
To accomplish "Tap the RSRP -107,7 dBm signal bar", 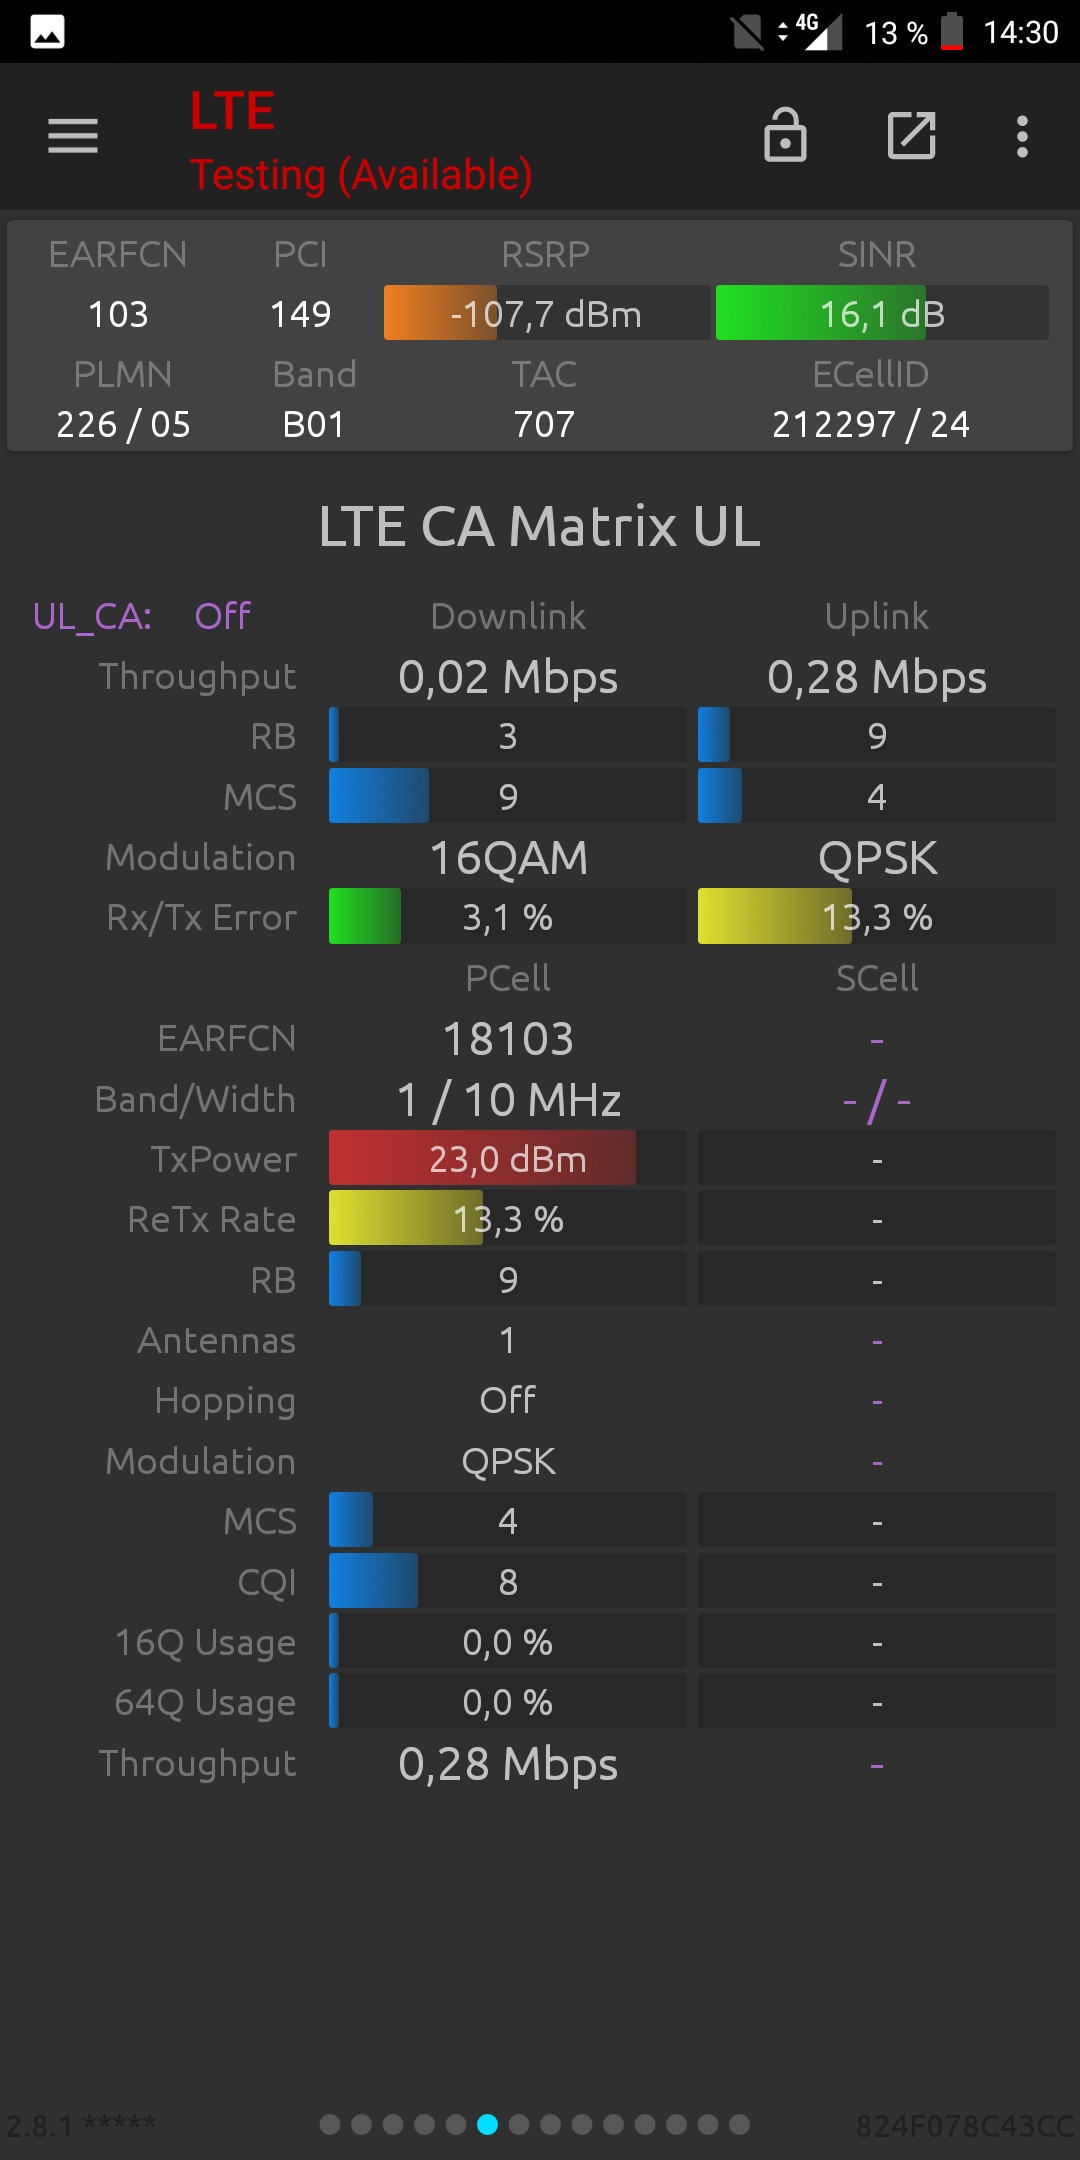I will [x=547, y=313].
